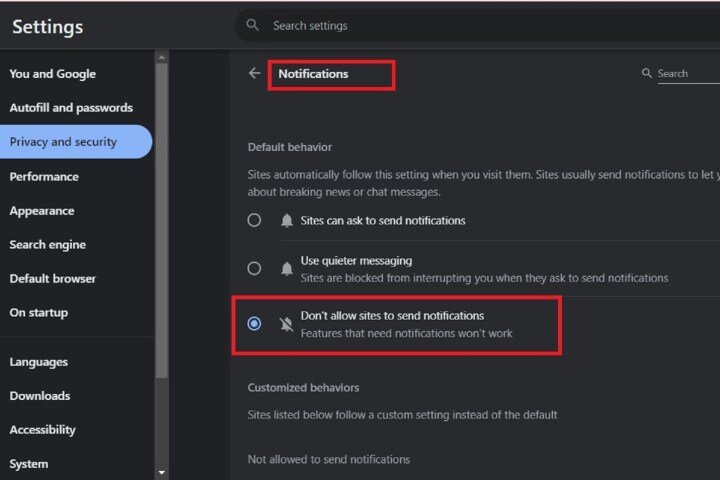The width and height of the screenshot is (720, 480).
Task: Open the Performance settings page
Action: pyautogui.click(x=44, y=177)
